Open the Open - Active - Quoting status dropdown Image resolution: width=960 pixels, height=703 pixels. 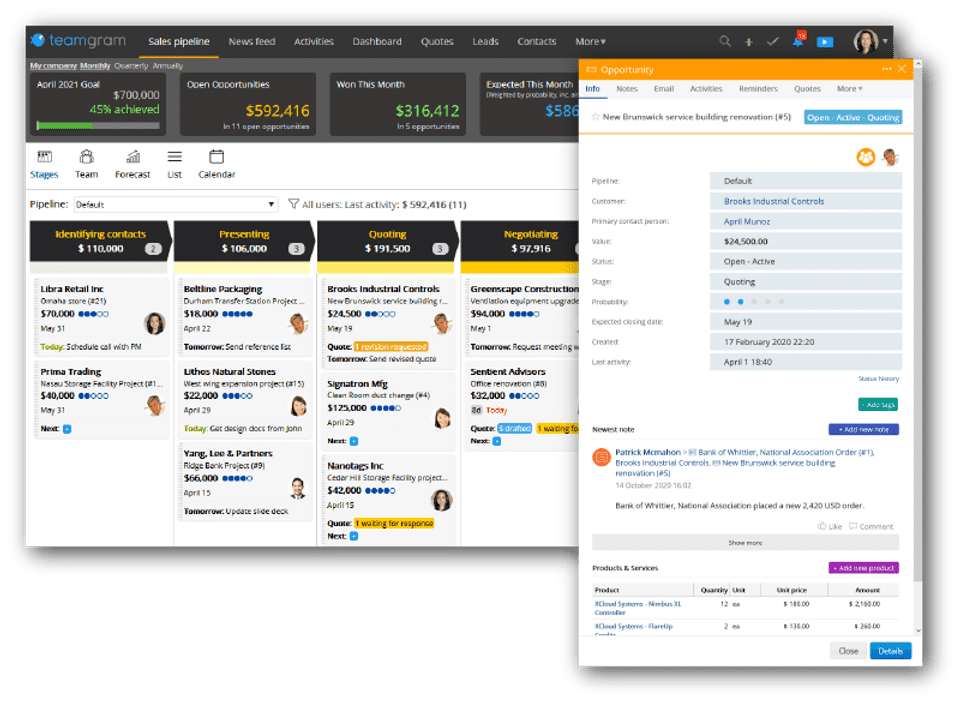tap(852, 117)
